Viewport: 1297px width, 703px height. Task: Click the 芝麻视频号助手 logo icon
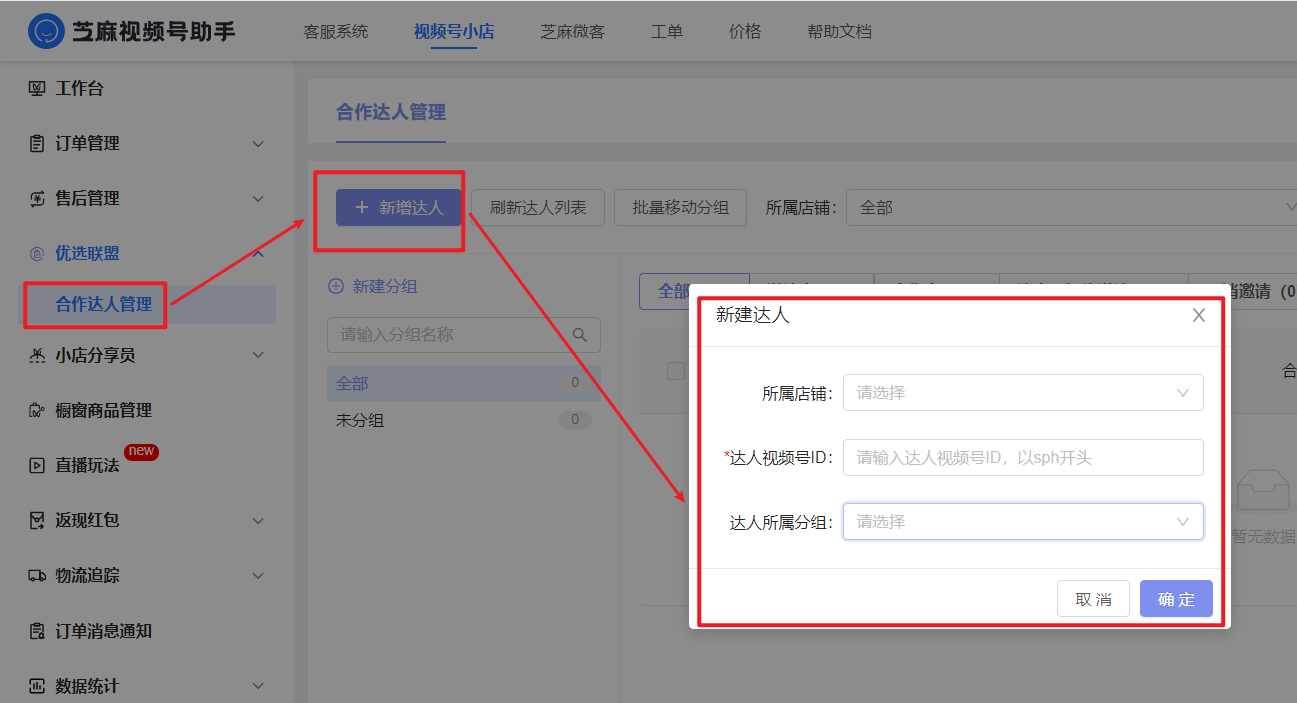45,31
